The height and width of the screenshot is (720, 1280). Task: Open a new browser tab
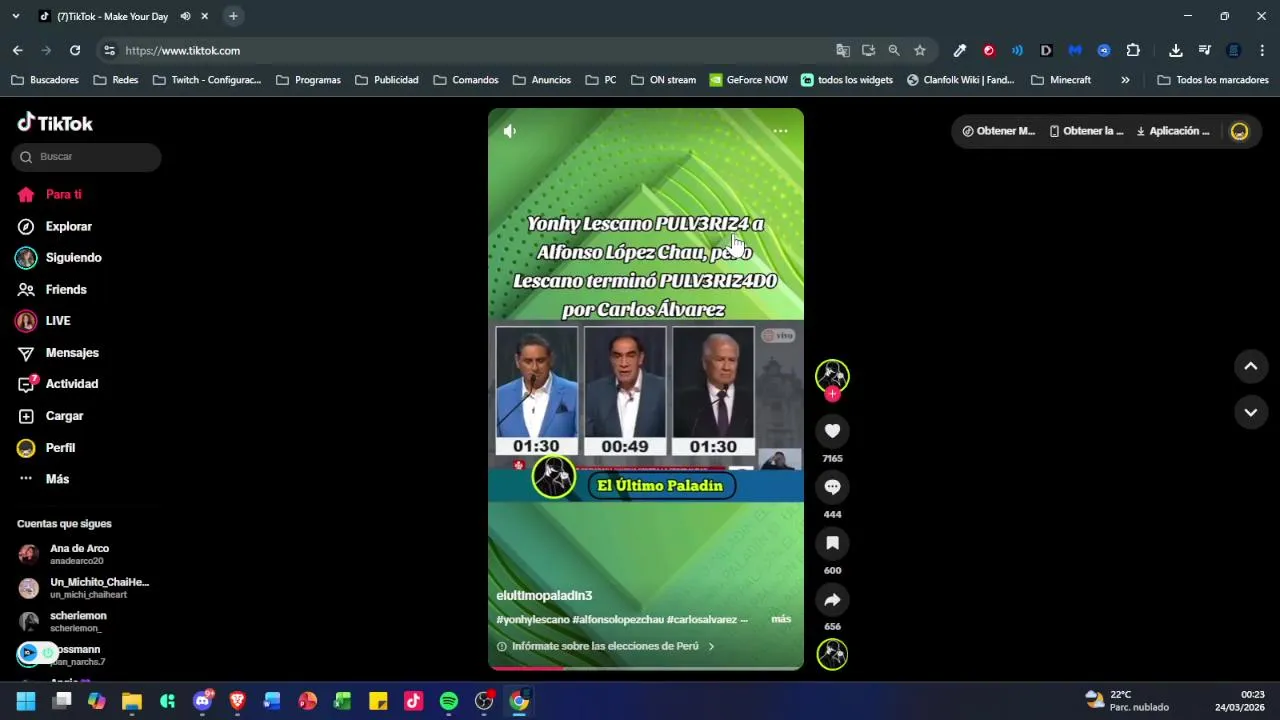point(233,16)
